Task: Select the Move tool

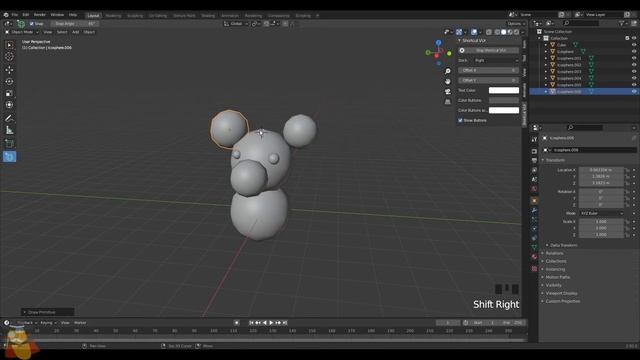Action: pos(9,70)
